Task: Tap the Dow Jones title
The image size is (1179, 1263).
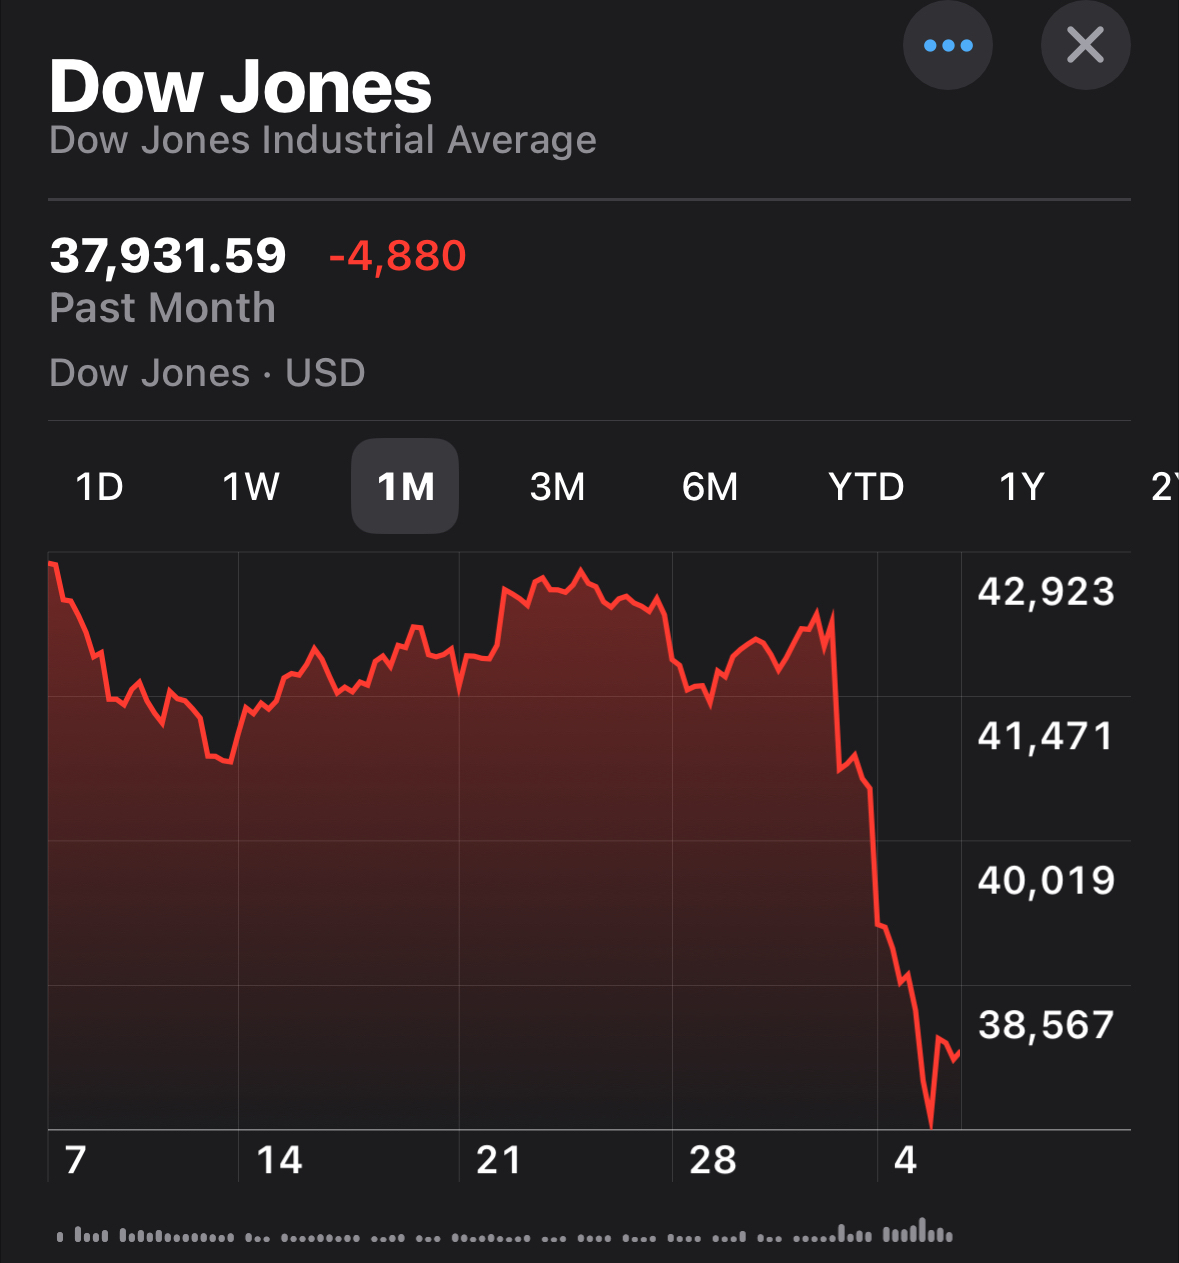Action: click(x=241, y=87)
